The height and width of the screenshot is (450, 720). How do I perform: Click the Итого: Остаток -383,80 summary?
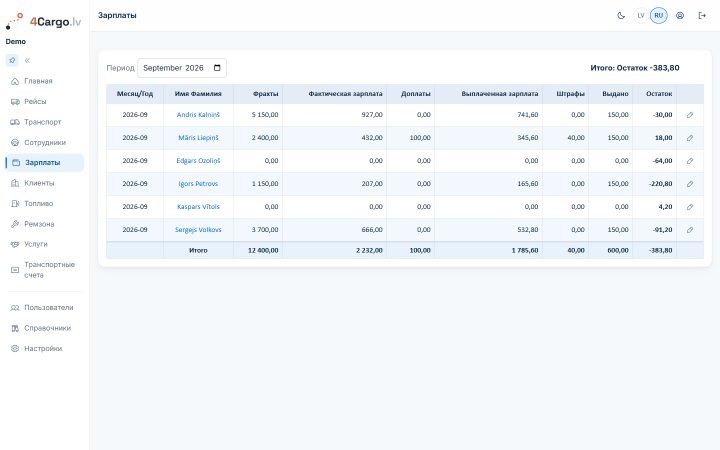coord(635,68)
